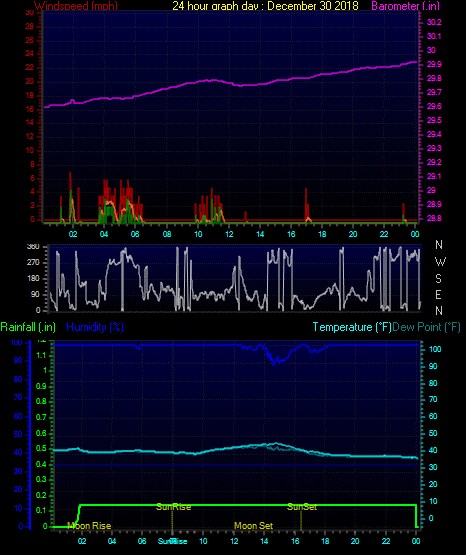
Task: Click the SunRise marker on rainfall graph
Action: pos(174,507)
